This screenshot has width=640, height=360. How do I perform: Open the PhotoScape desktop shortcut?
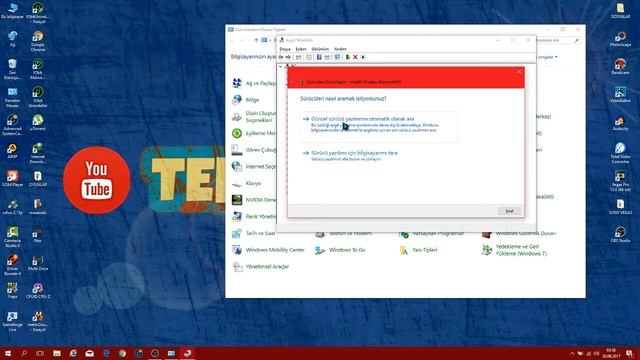(x=620, y=39)
